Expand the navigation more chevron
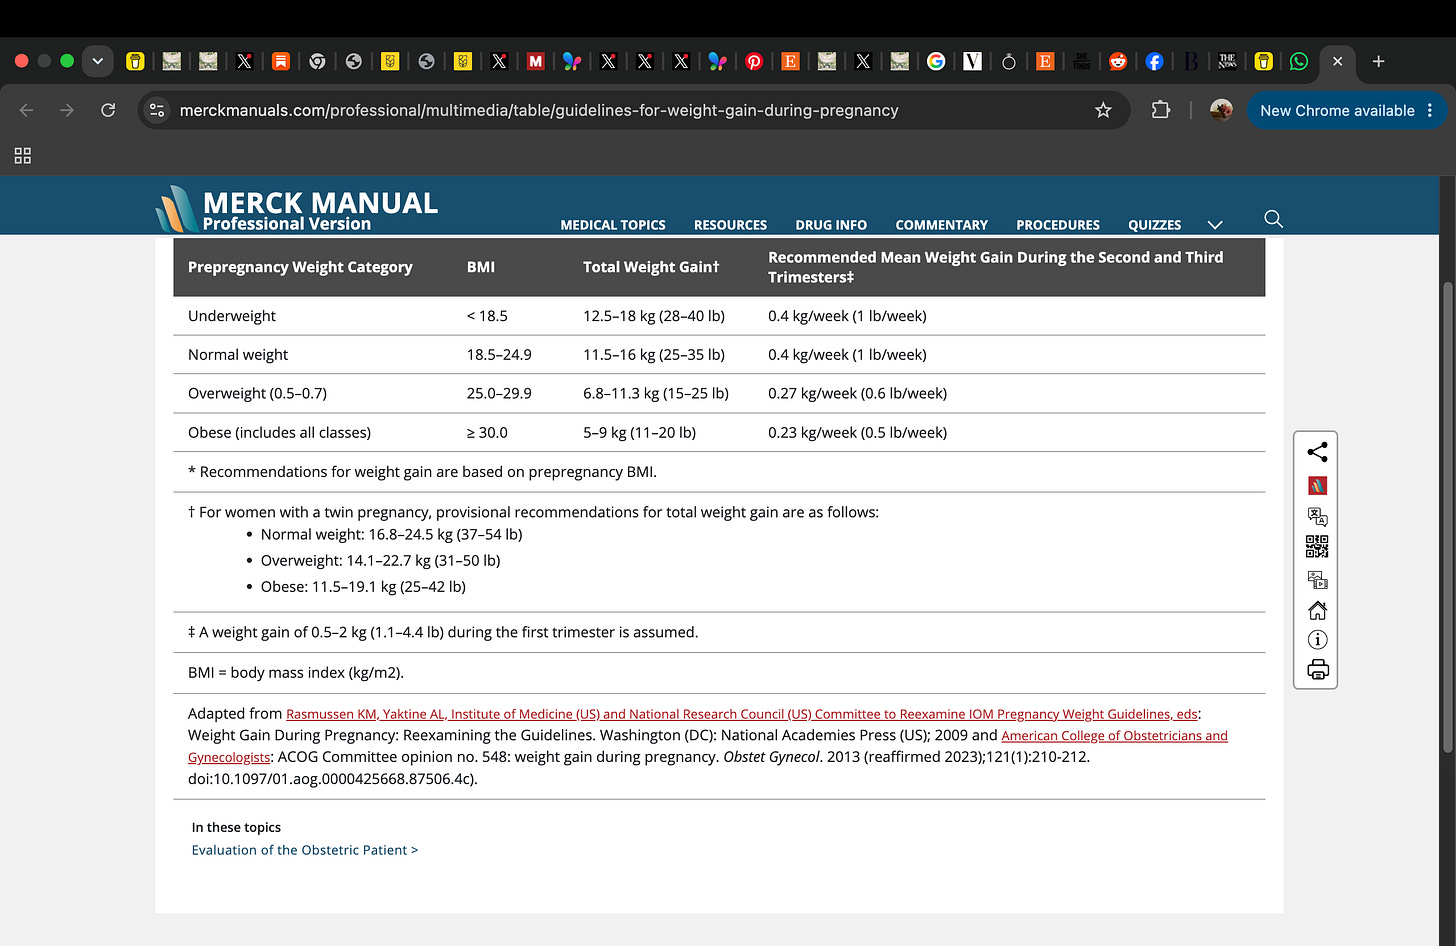 pos(1215,225)
